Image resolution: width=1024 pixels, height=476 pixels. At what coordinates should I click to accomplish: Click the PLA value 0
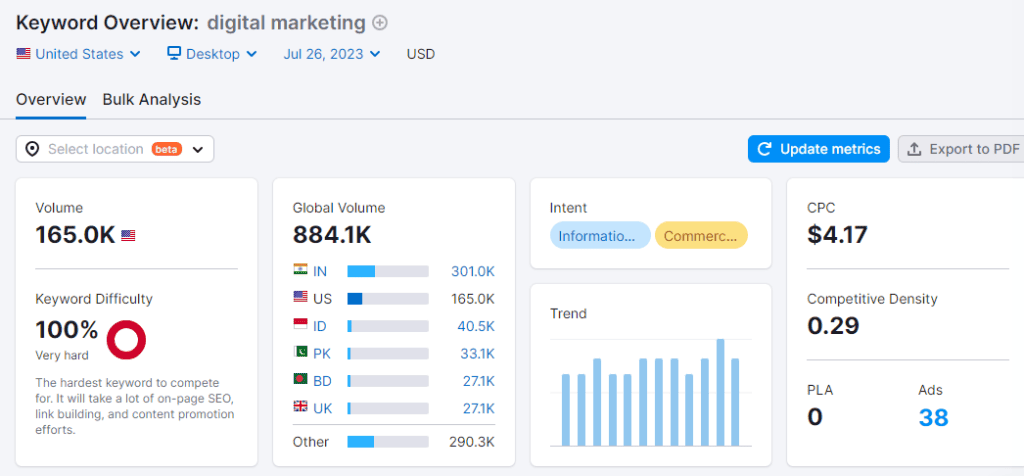coord(814,417)
